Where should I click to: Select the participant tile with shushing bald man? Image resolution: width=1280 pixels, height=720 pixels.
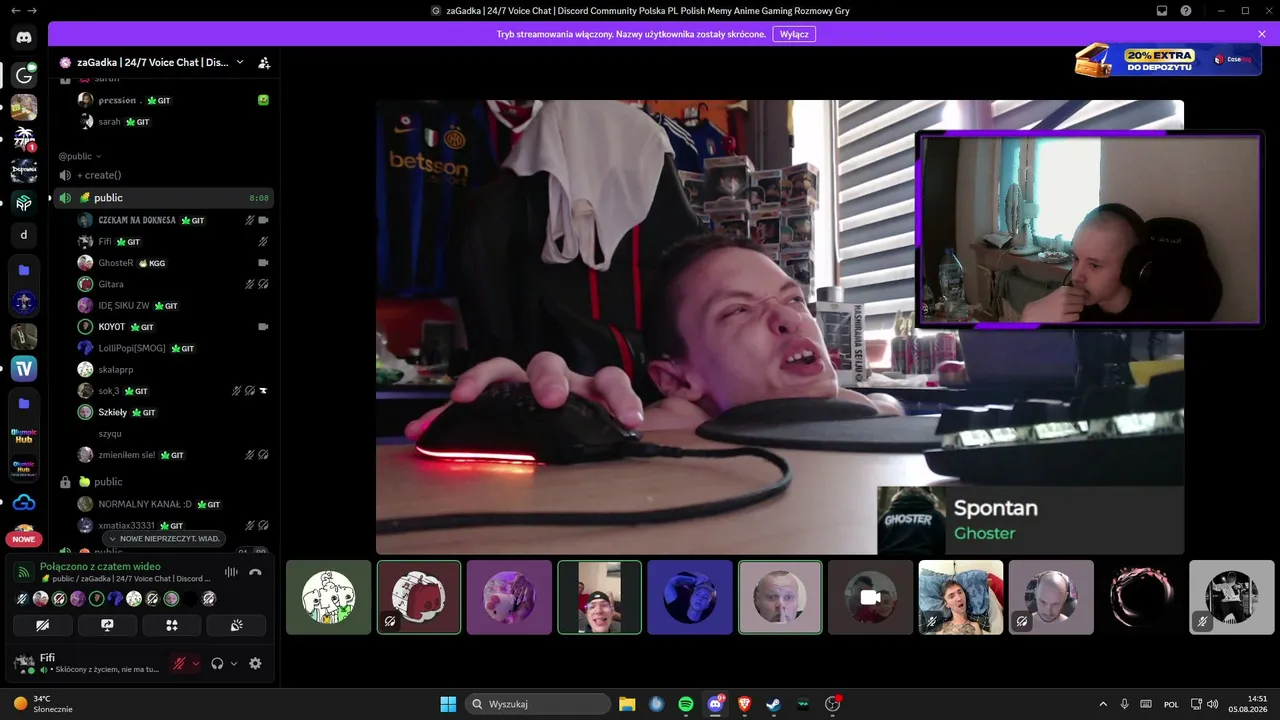pyautogui.click(x=780, y=597)
